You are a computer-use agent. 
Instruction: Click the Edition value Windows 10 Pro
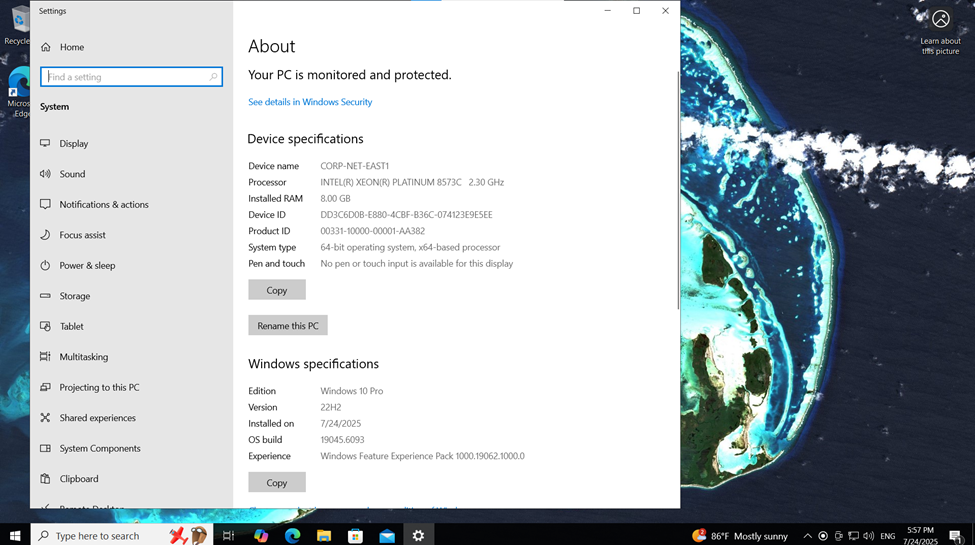[351, 391]
